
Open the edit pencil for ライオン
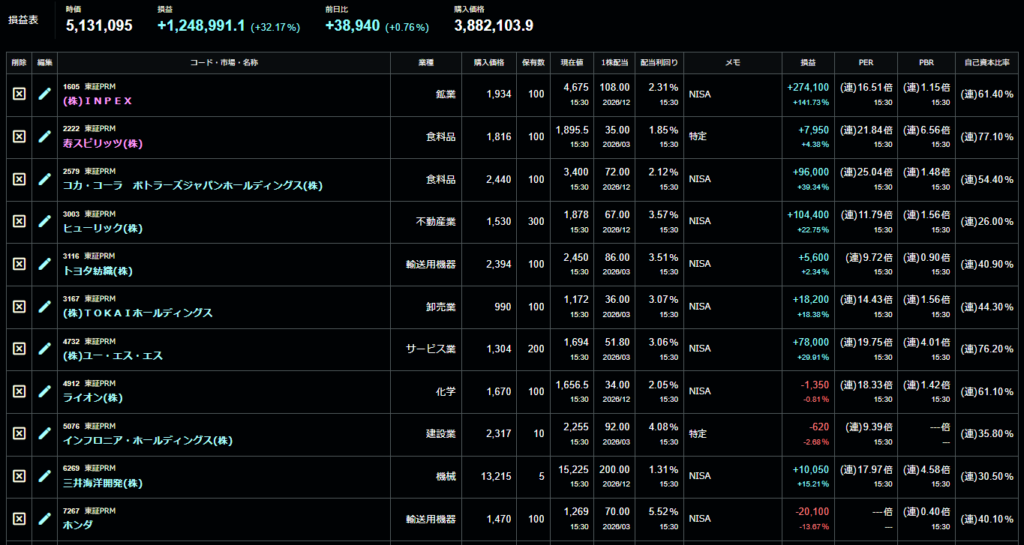tap(44, 390)
